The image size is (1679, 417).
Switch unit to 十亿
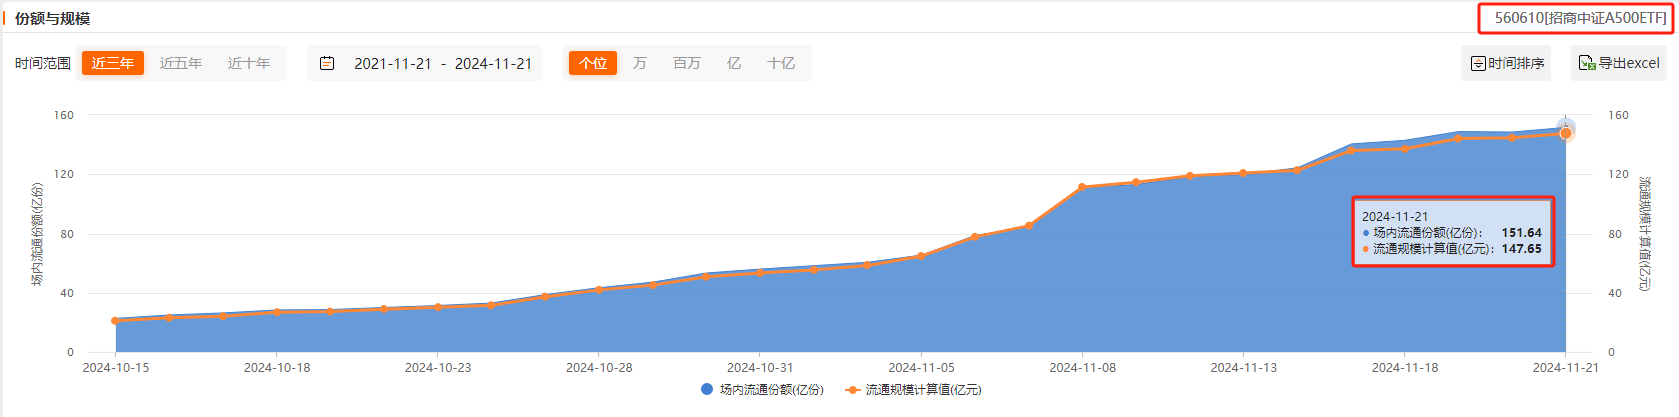(x=781, y=63)
